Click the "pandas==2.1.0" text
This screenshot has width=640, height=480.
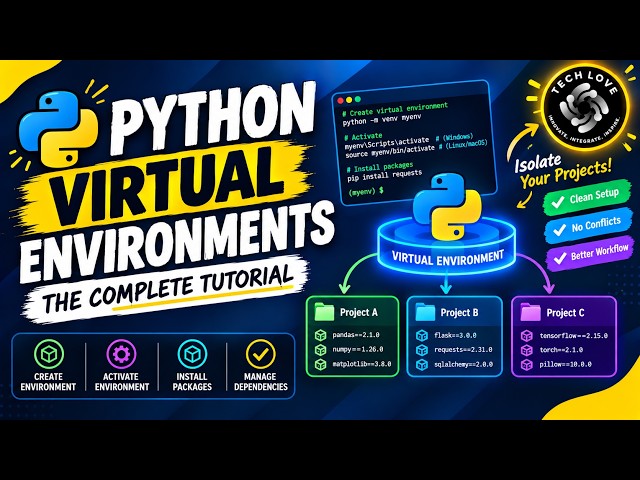[356, 335]
